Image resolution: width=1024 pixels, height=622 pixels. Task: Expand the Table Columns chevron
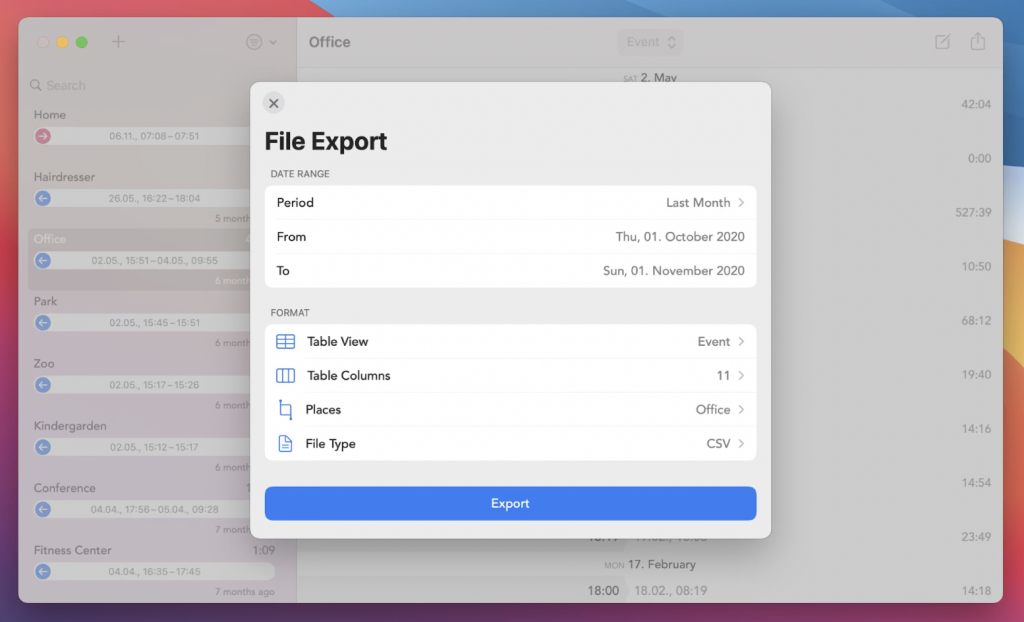[741, 375]
